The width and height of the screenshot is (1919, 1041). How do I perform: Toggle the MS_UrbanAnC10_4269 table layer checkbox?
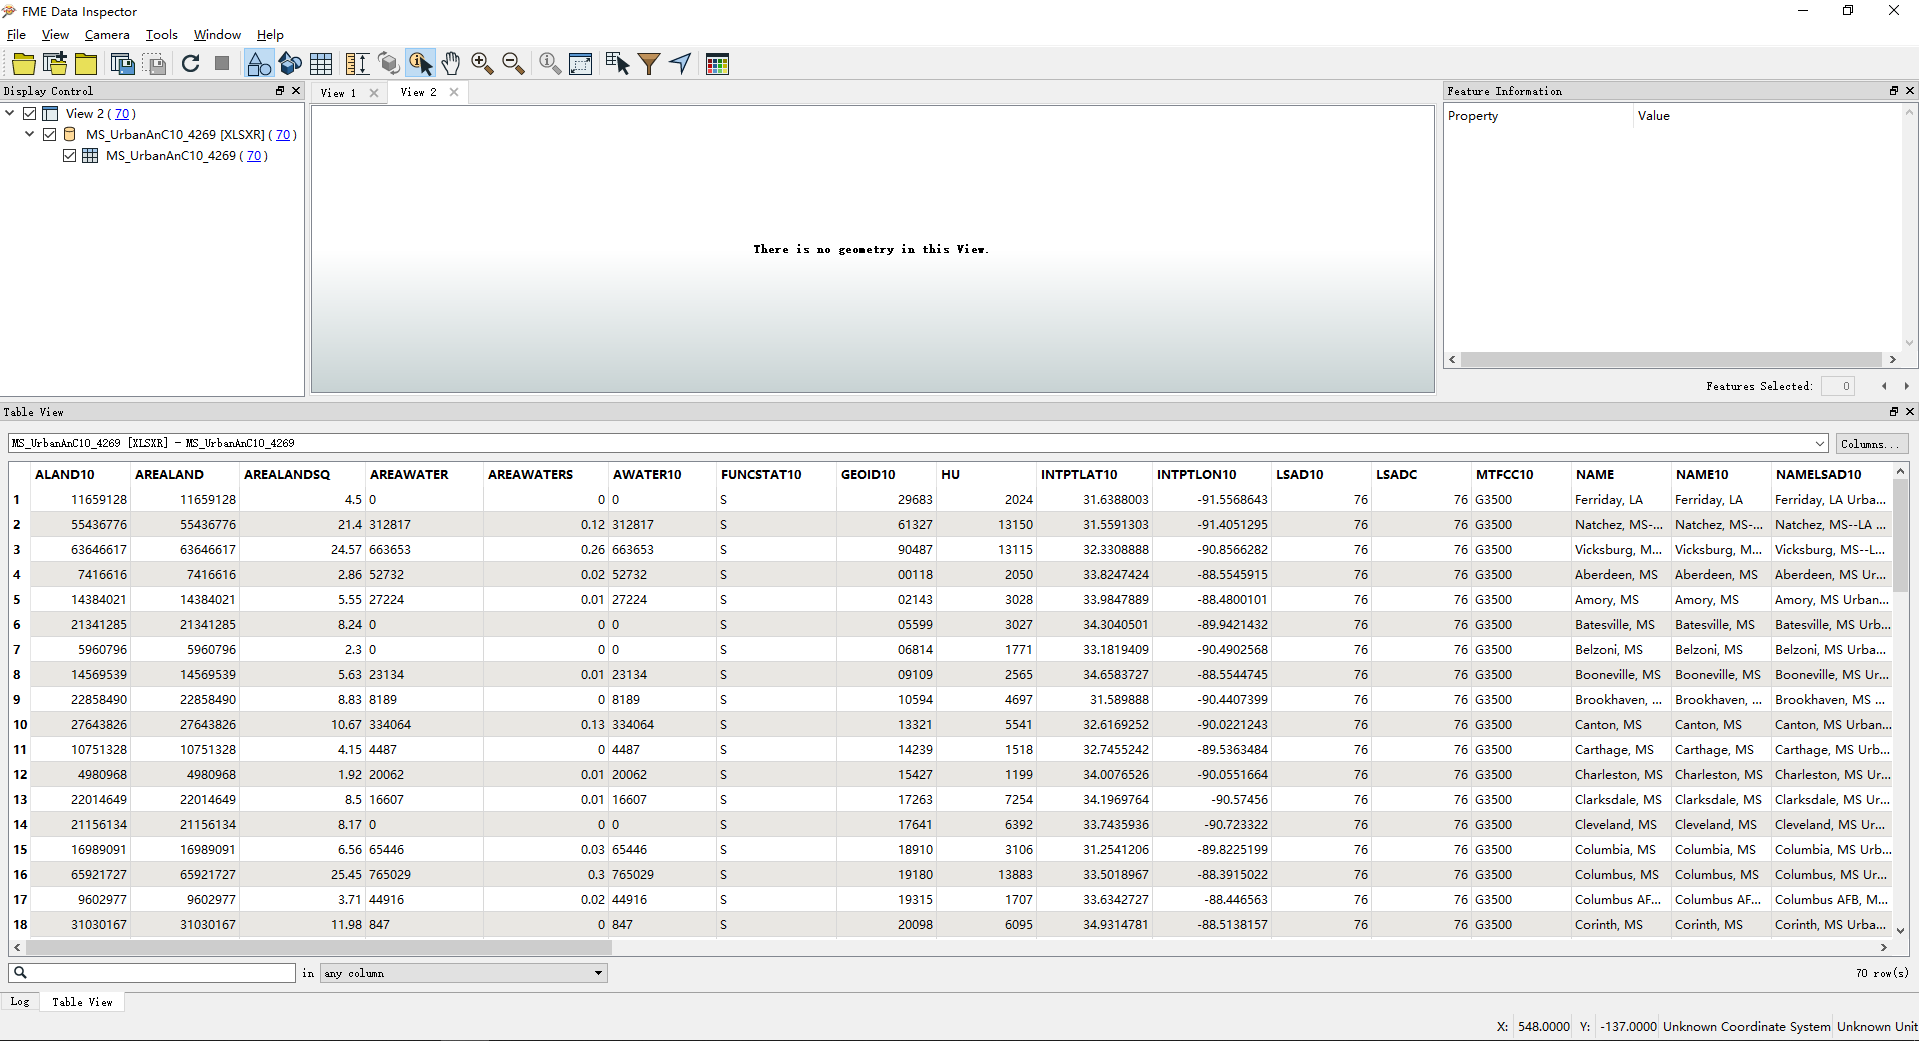[x=70, y=156]
